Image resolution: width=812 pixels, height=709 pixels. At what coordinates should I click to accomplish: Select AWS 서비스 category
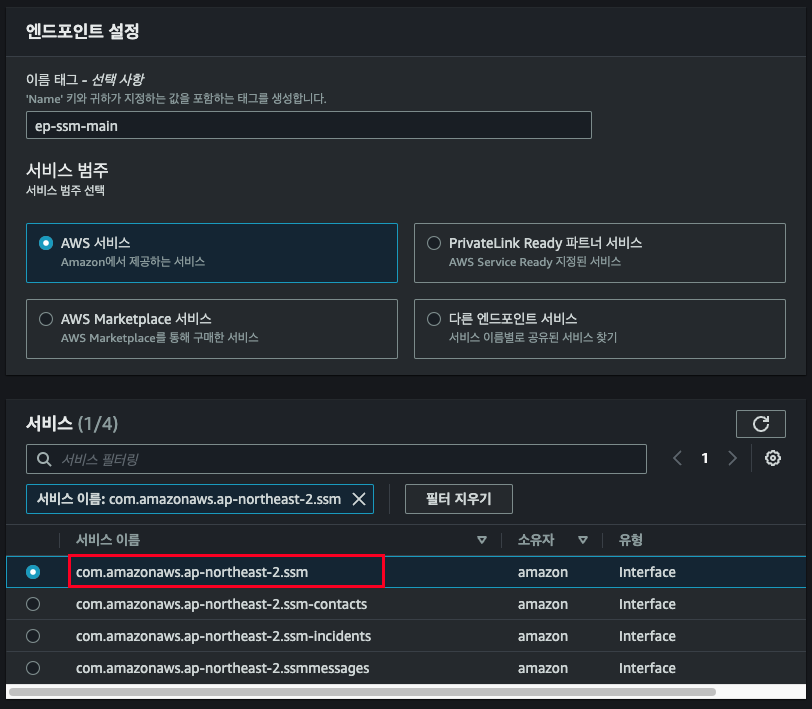(x=212, y=253)
